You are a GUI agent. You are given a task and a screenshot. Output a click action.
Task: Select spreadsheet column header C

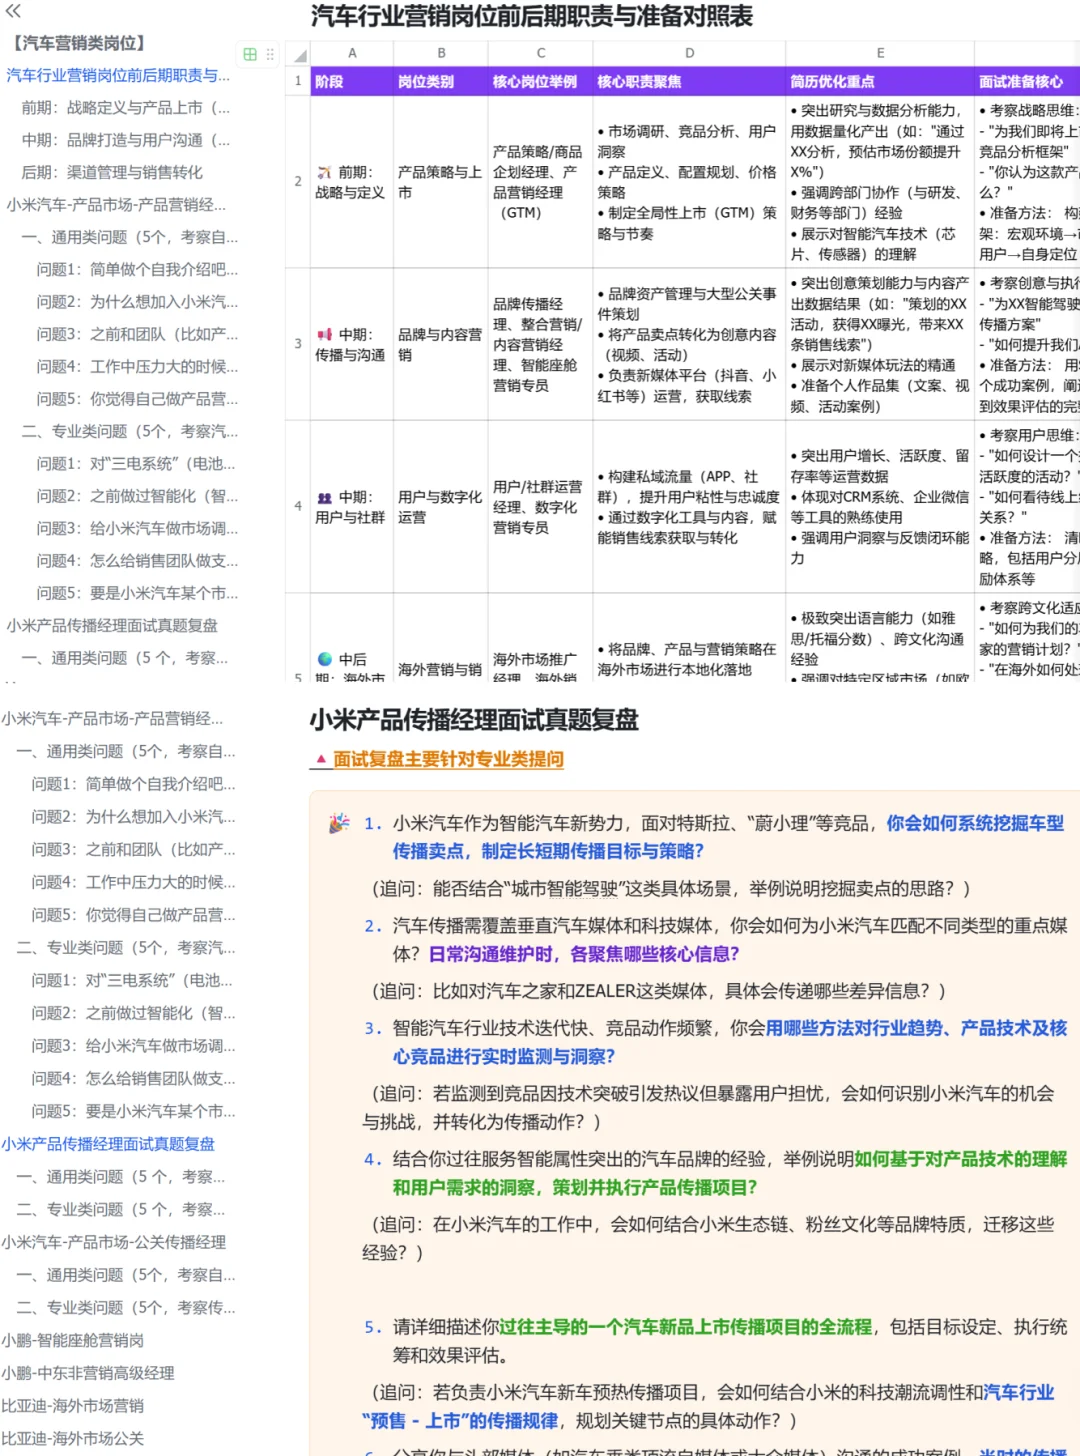coord(541,53)
